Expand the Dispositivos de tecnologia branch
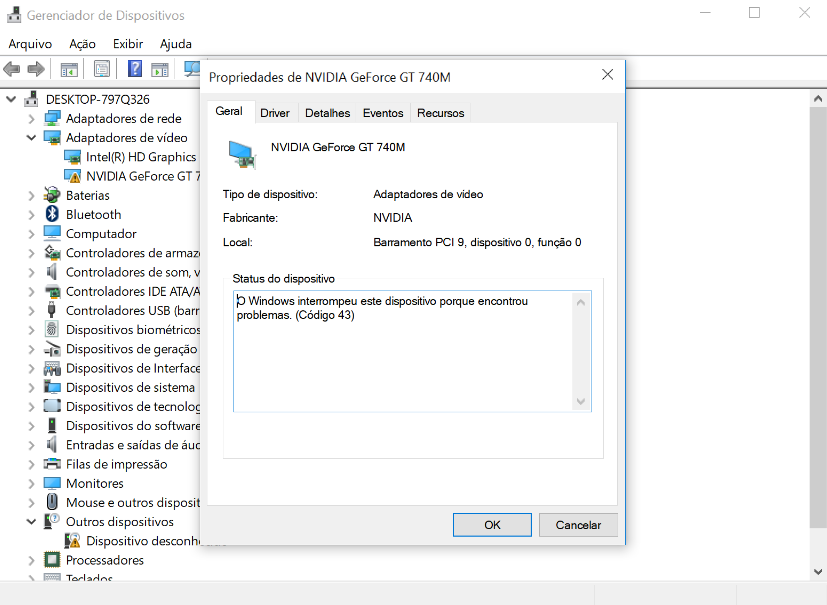This screenshot has width=827, height=605. tap(32, 407)
